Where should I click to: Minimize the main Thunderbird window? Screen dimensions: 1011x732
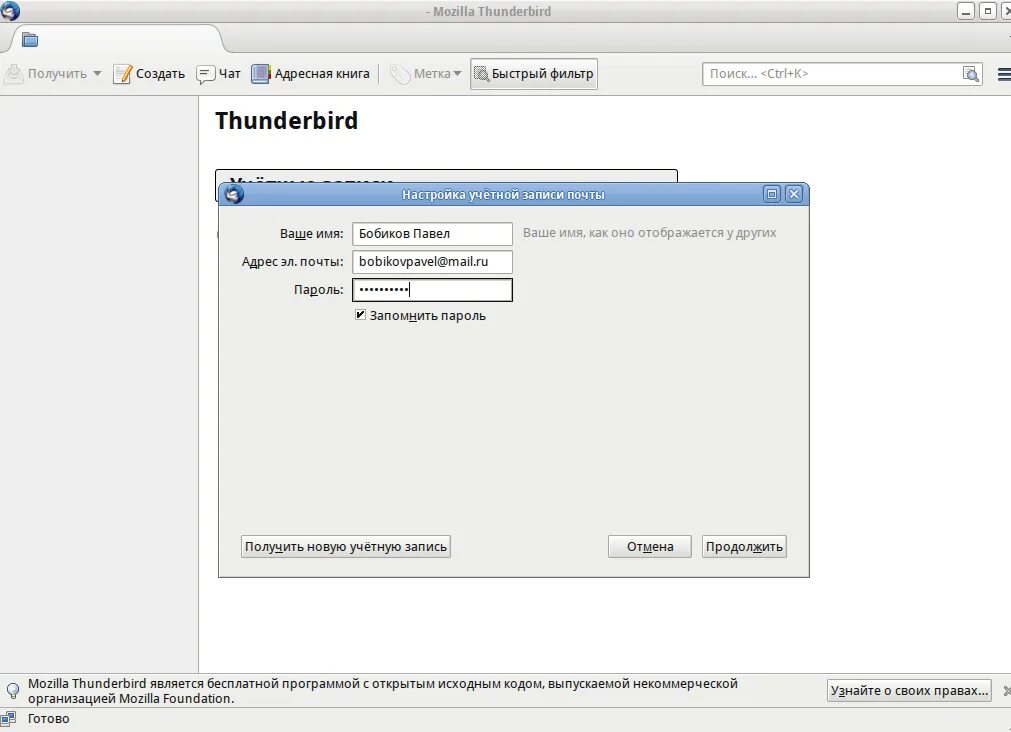(x=965, y=11)
